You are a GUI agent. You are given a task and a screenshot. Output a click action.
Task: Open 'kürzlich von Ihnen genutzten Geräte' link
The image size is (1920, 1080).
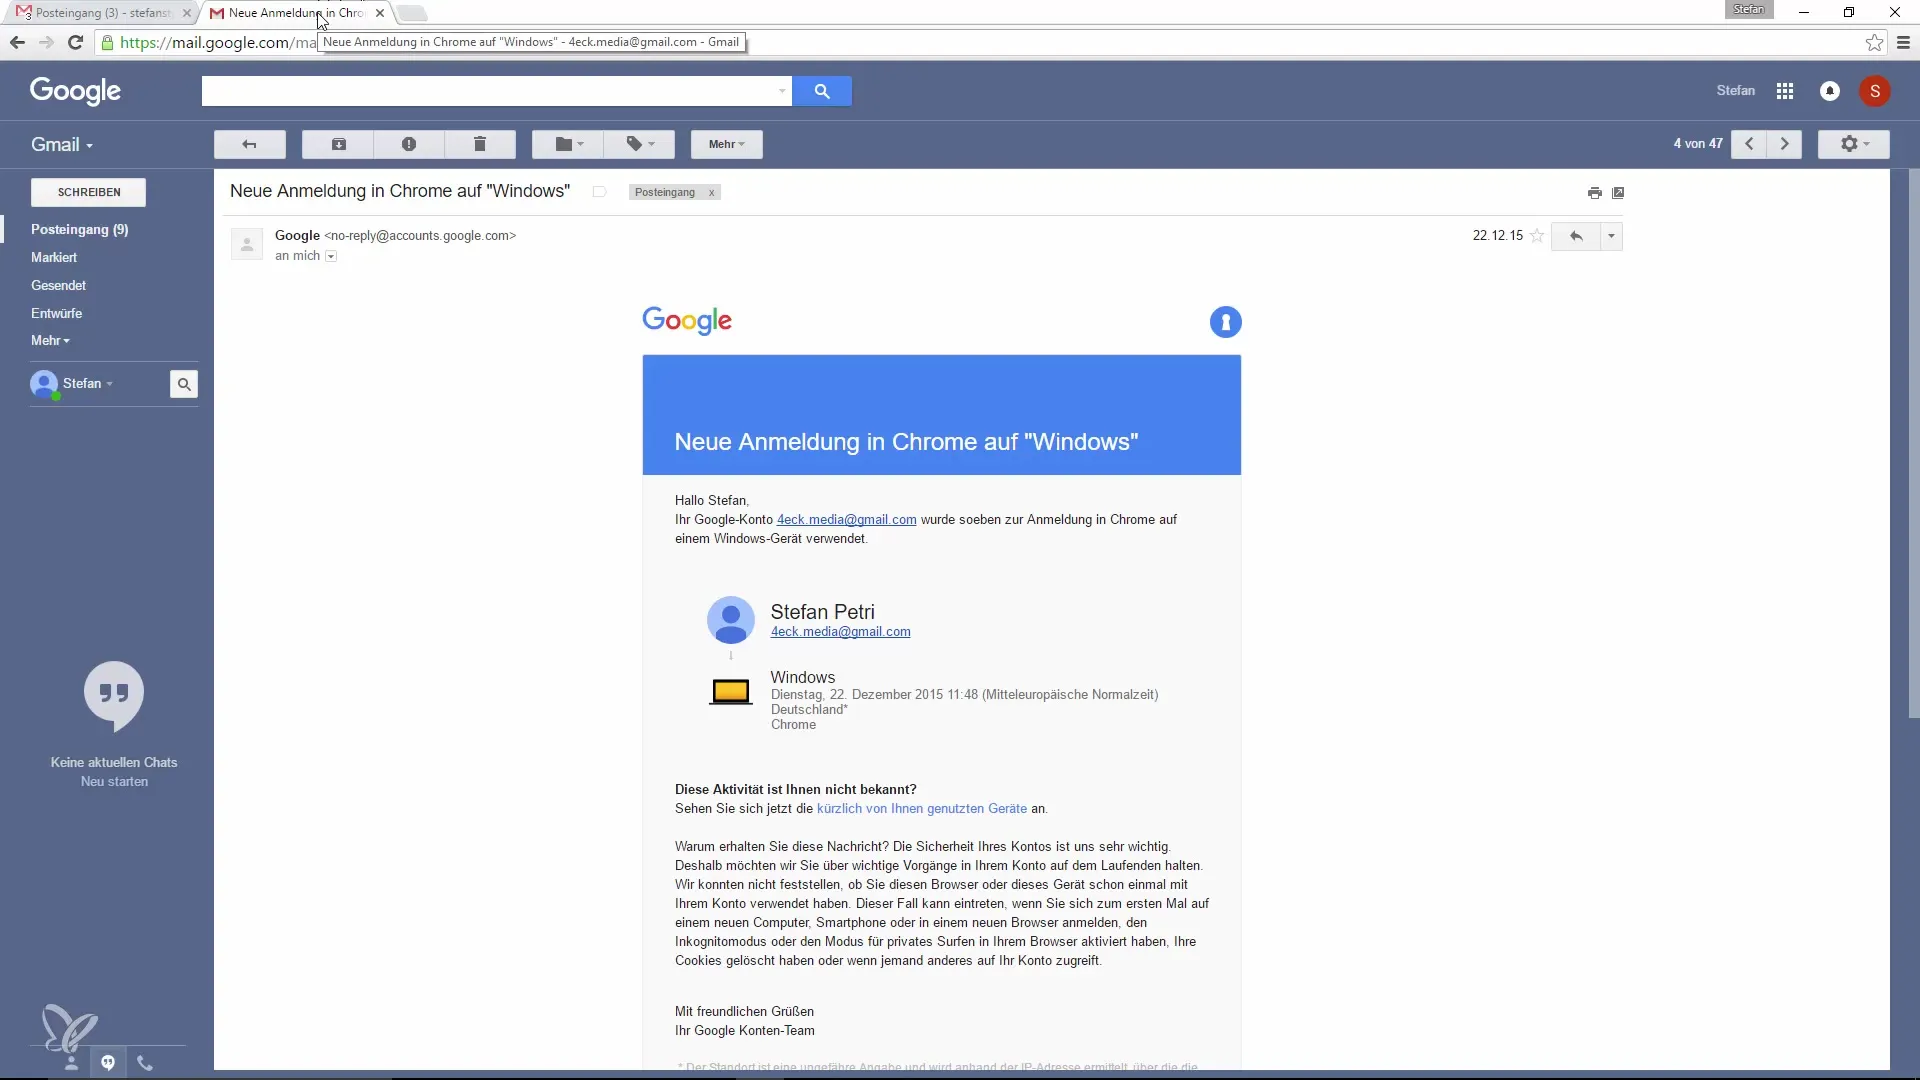(921, 809)
